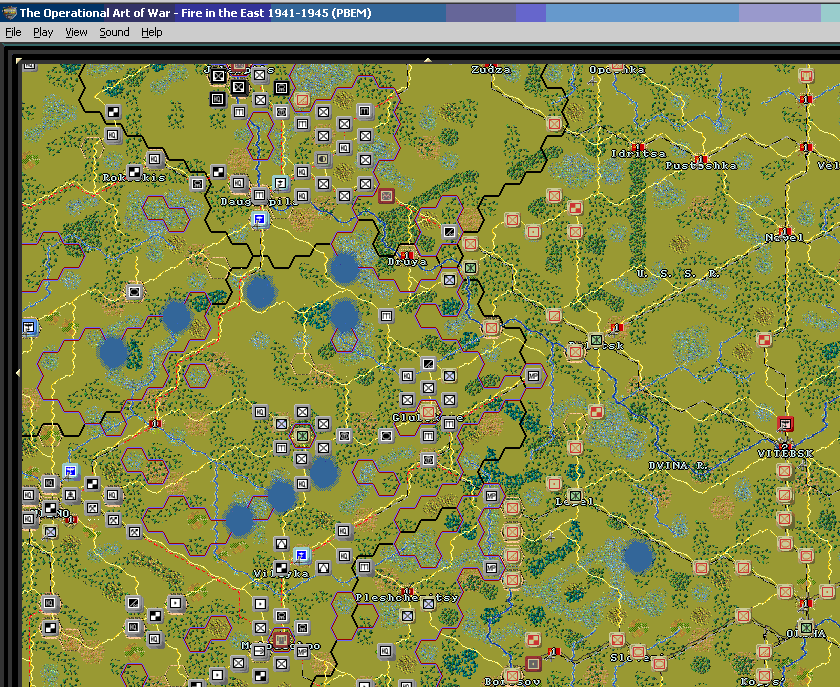Select the red checkered unit northwest of Vitebsk

point(764,339)
